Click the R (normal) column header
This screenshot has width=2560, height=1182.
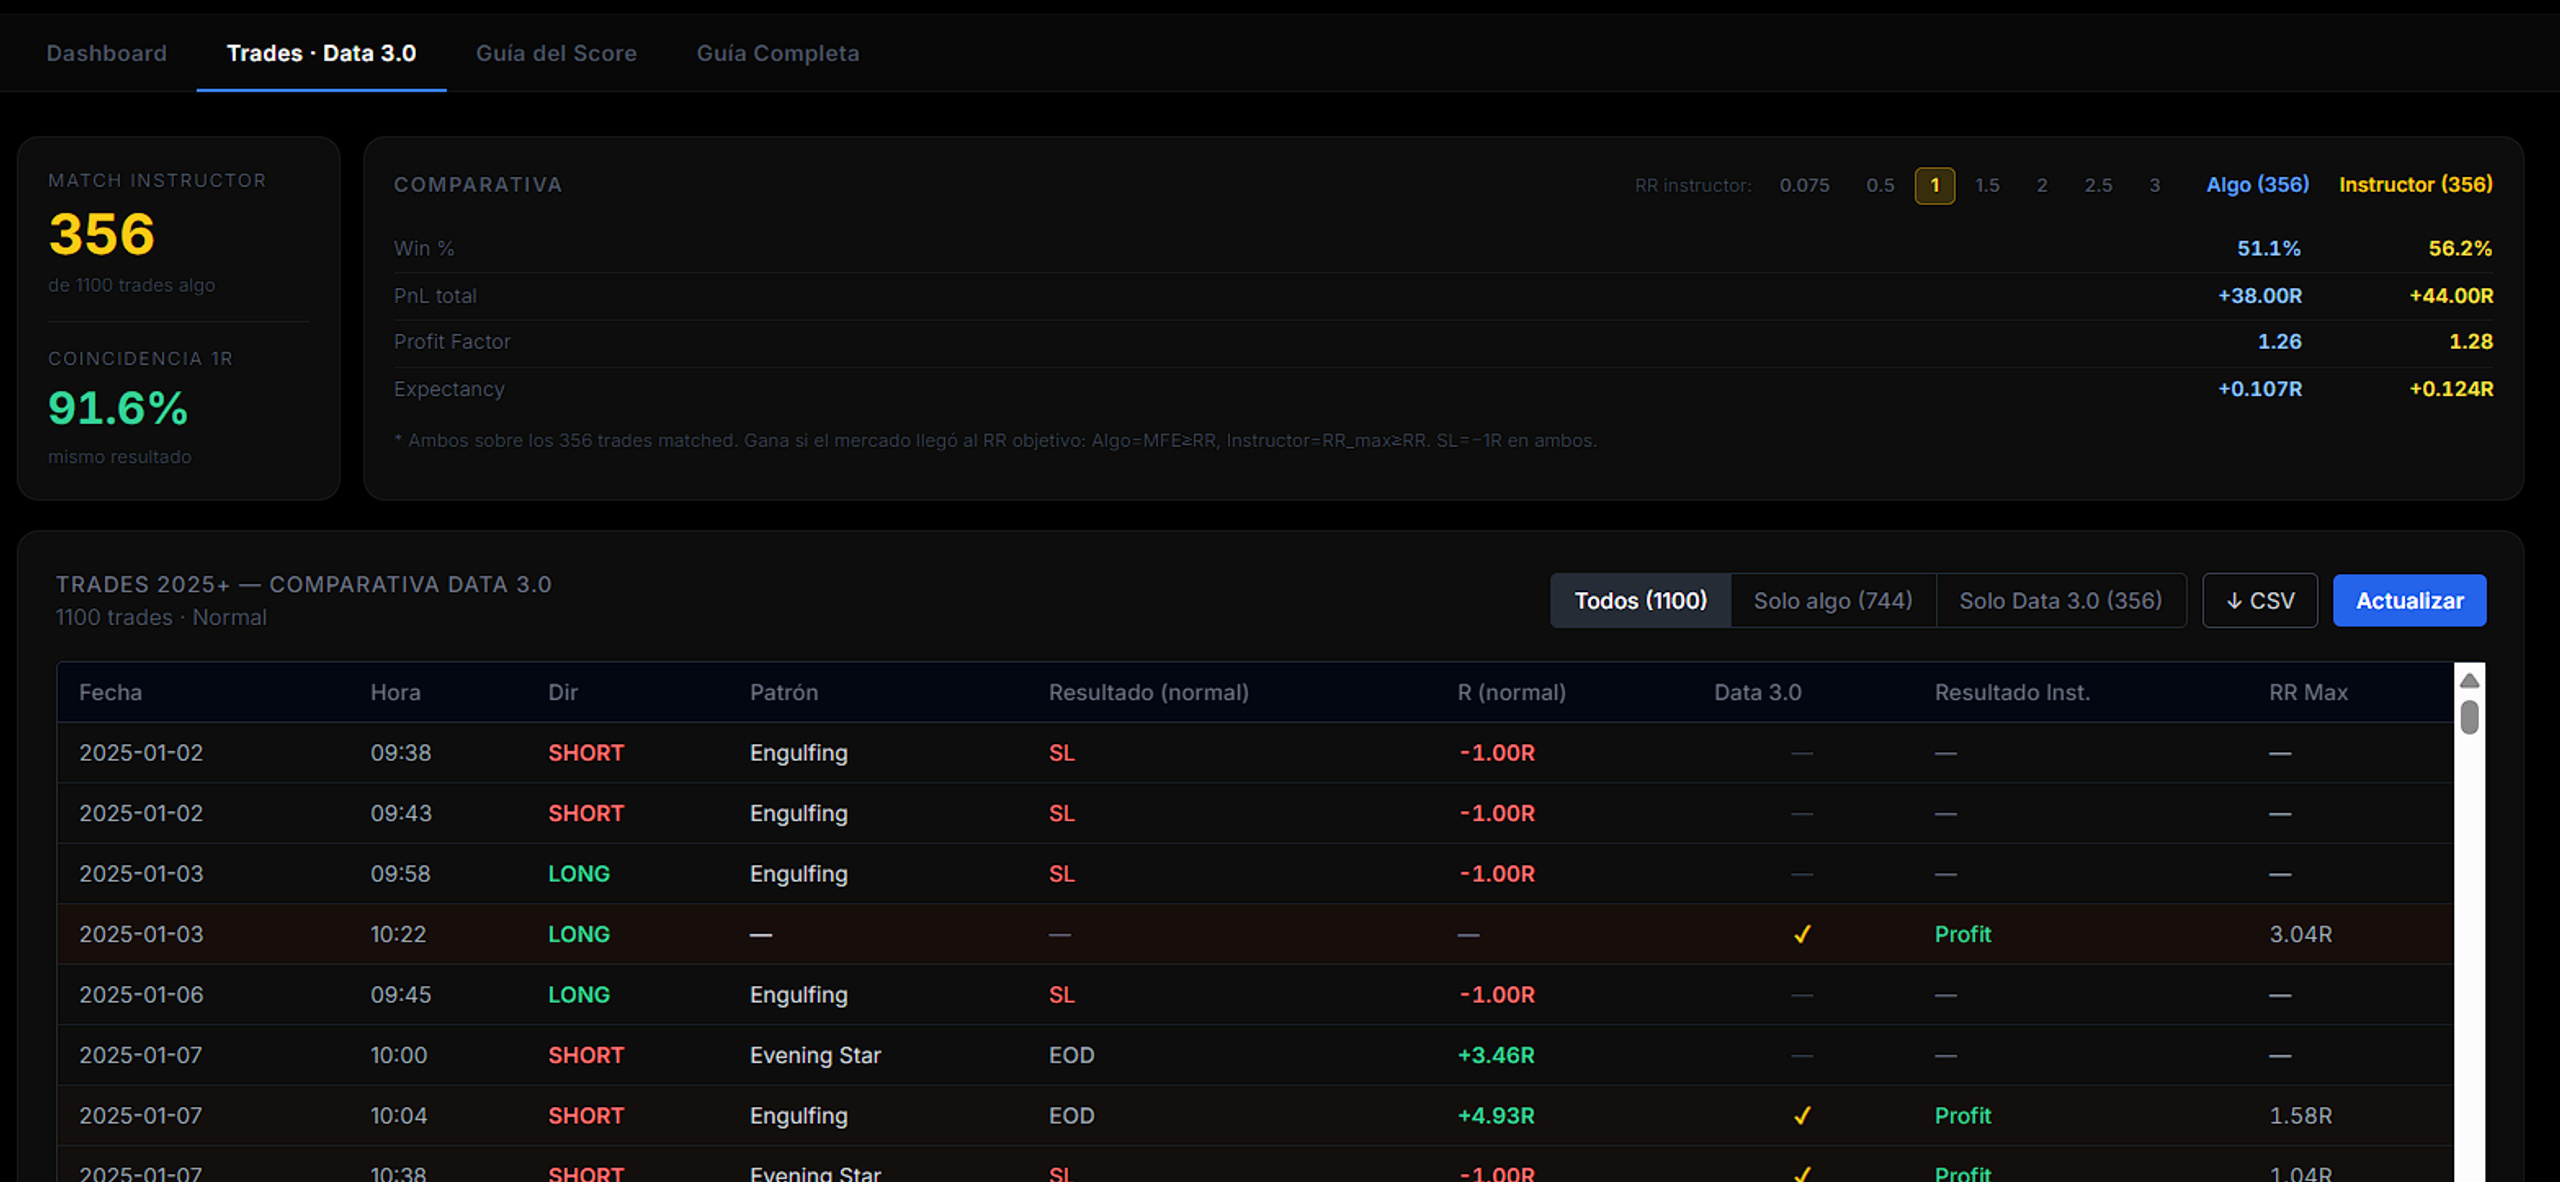pyautogui.click(x=1511, y=692)
